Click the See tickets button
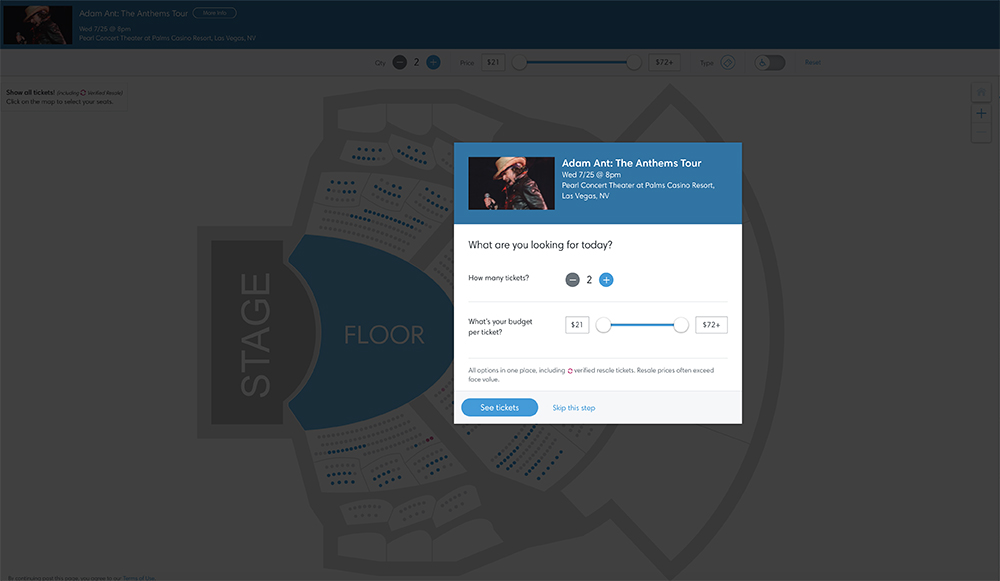 (499, 408)
